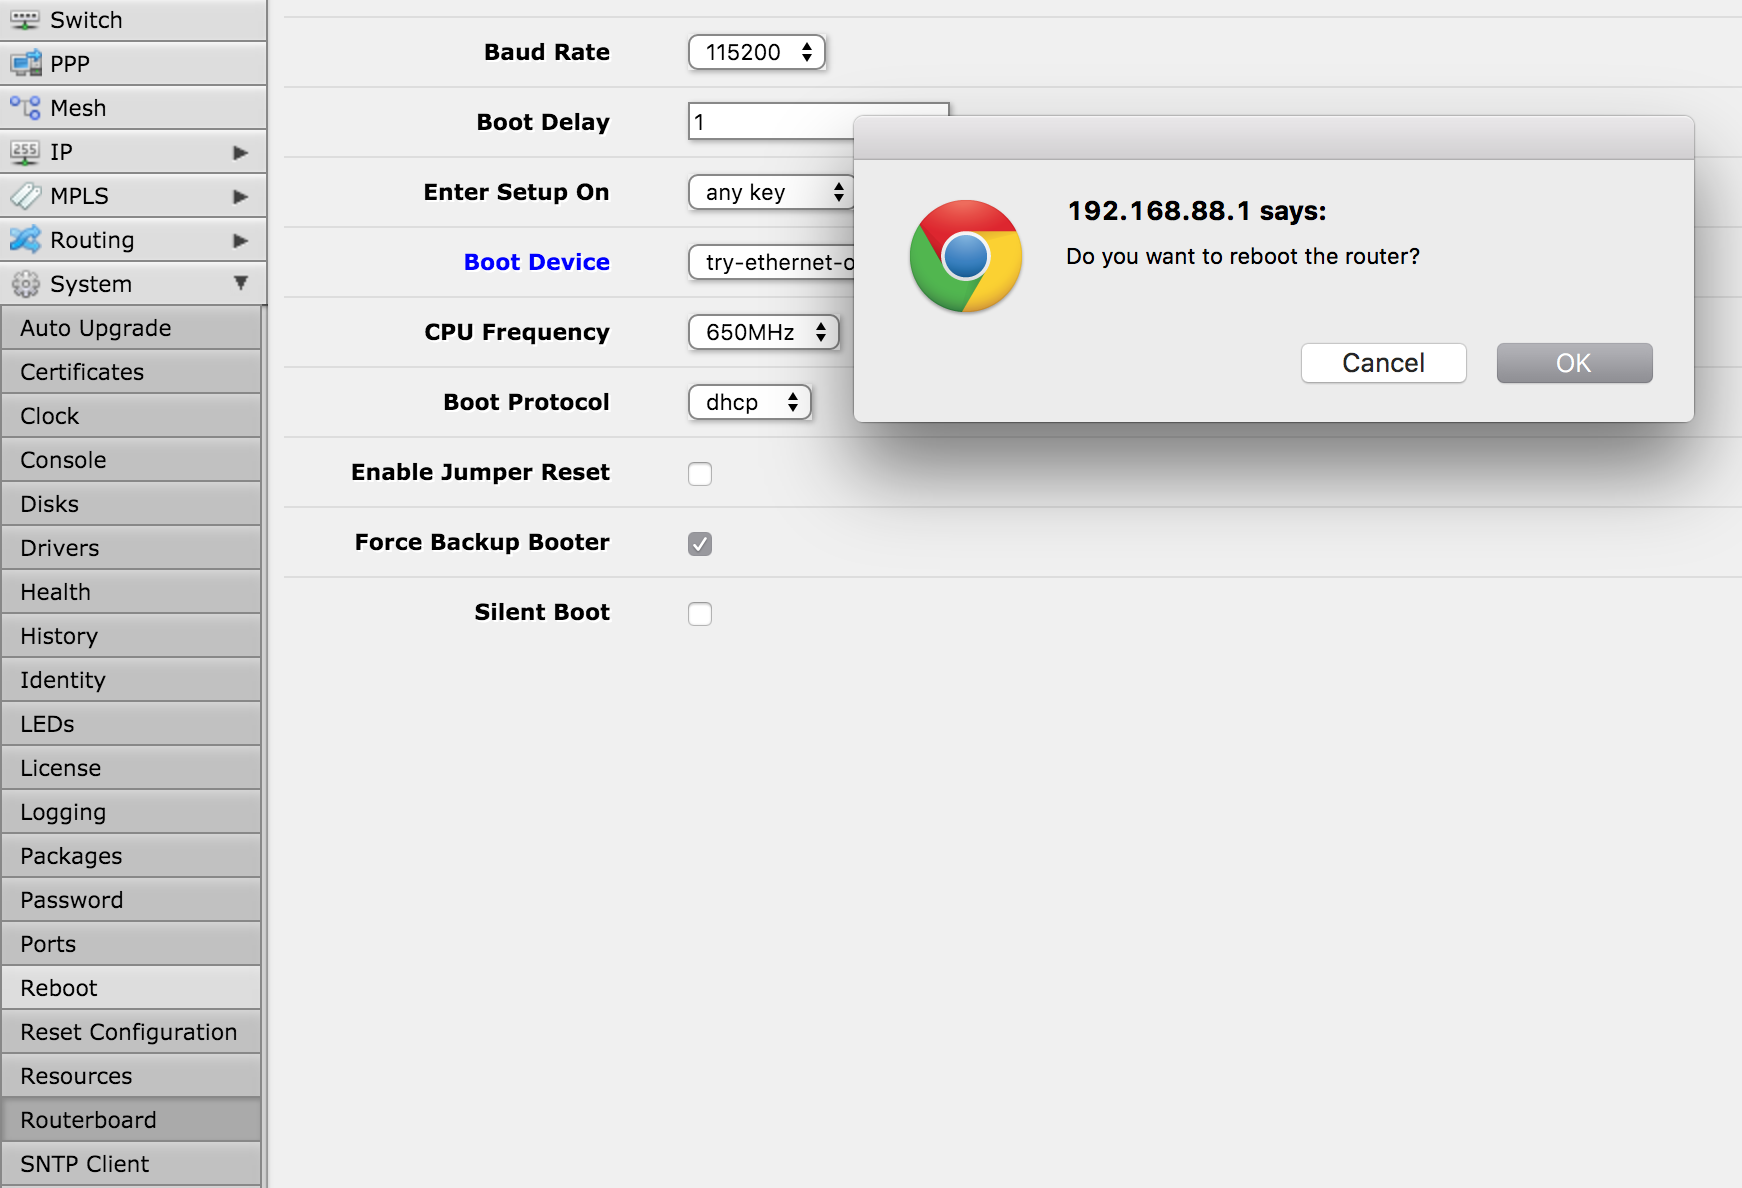Viewport: 1742px width, 1188px height.
Task: Open the Boot Protocol dropdown
Action: pos(750,402)
